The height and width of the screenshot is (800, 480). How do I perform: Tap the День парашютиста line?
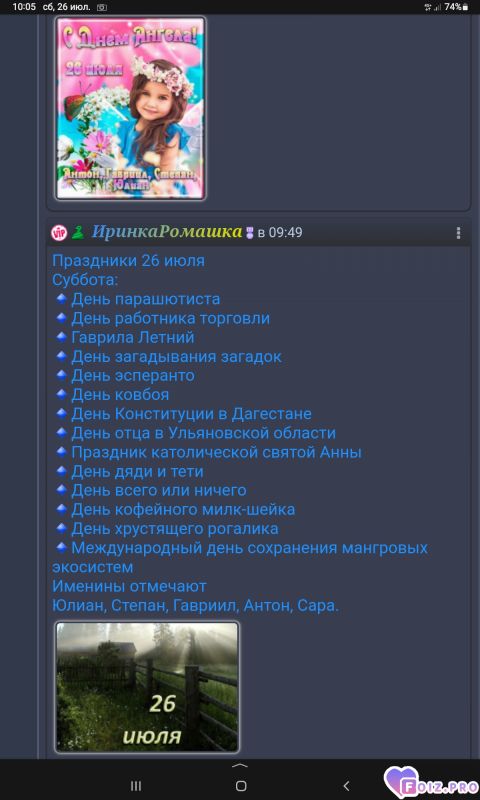tap(145, 299)
